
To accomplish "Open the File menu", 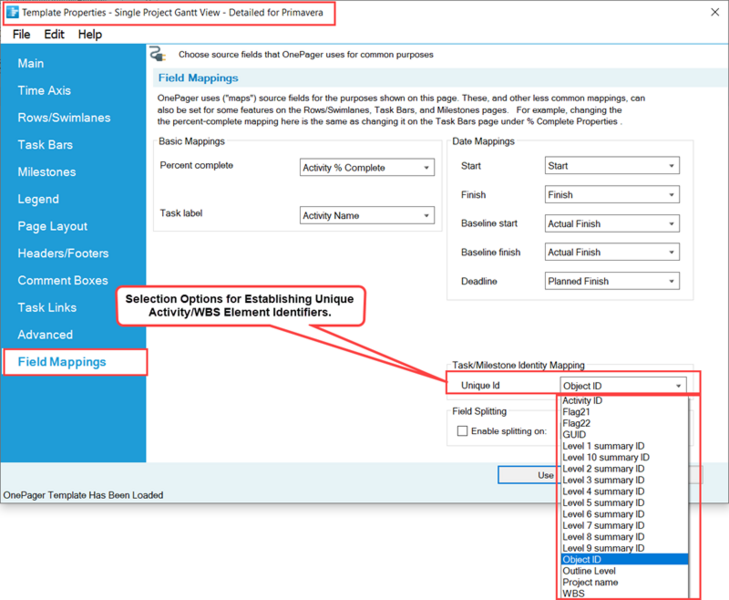I will 21,34.
